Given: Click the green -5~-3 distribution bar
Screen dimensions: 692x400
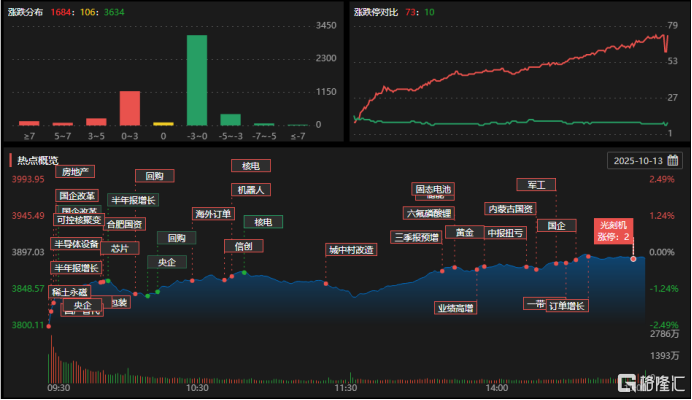Looking at the screenshot, I should click(x=230, y=120).
